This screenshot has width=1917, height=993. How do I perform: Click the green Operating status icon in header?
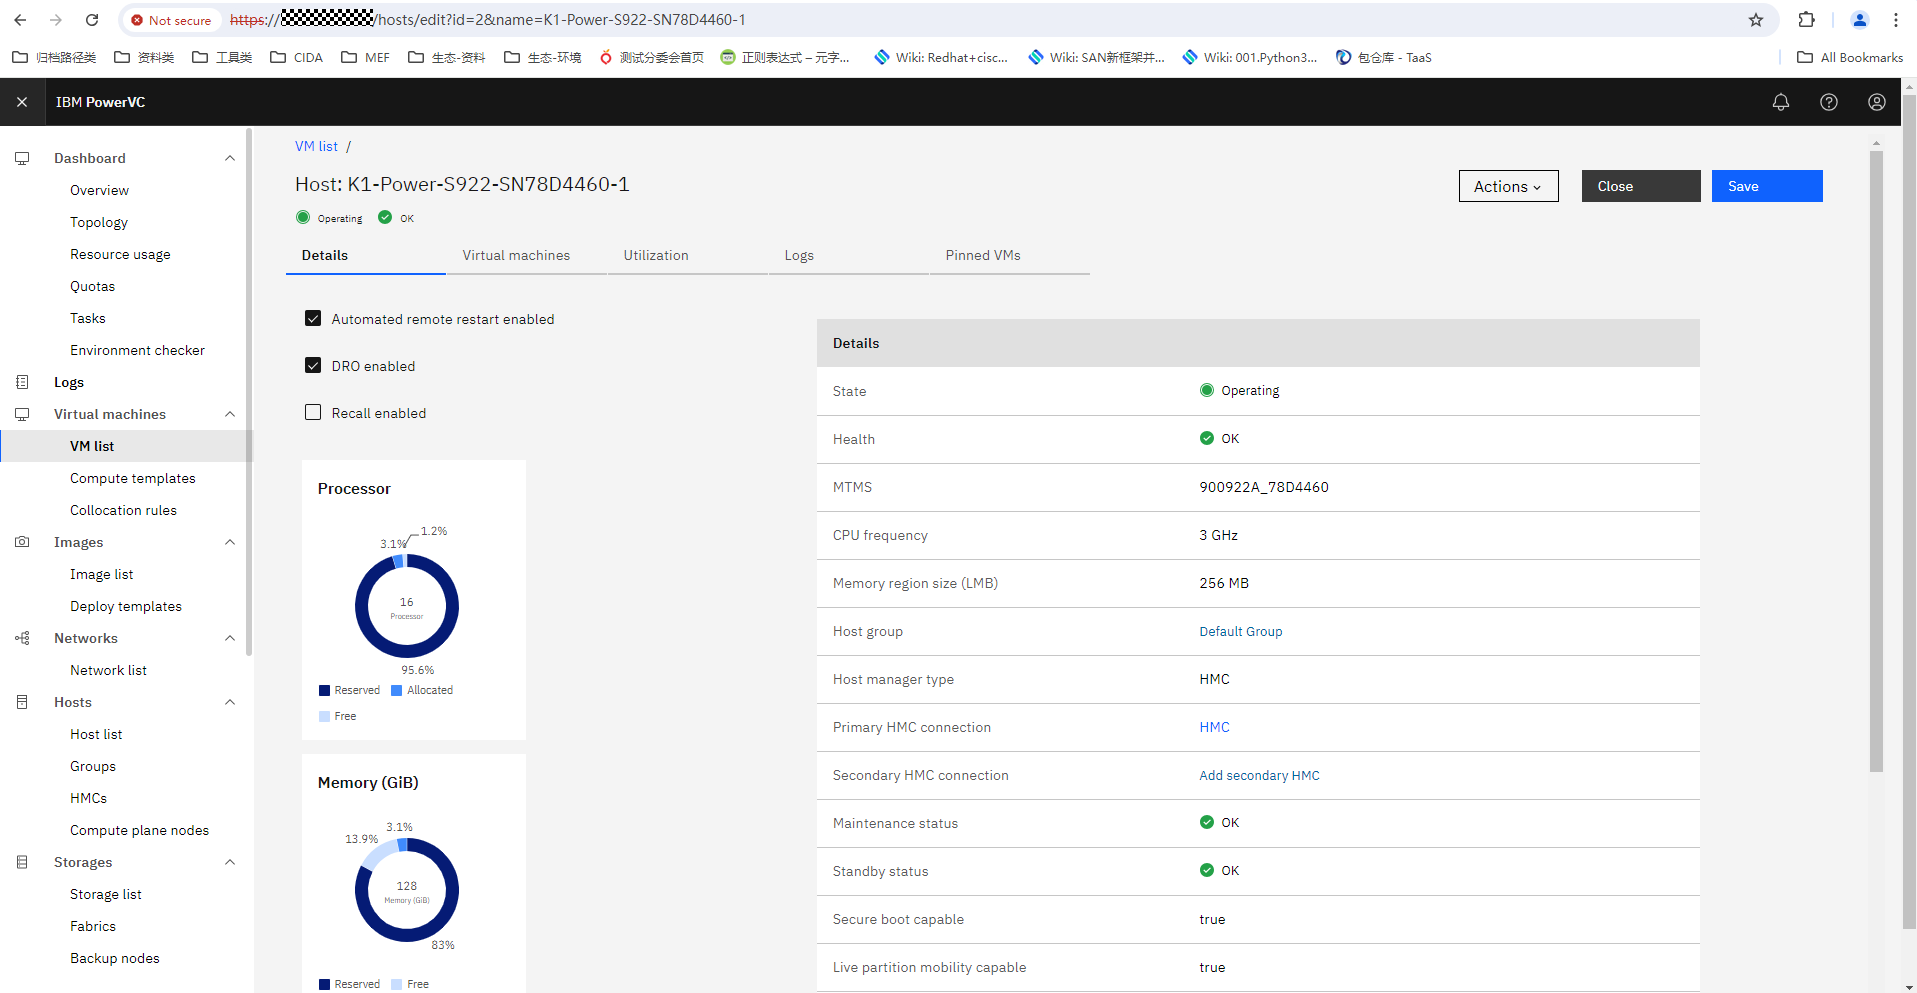coord(303,217)
